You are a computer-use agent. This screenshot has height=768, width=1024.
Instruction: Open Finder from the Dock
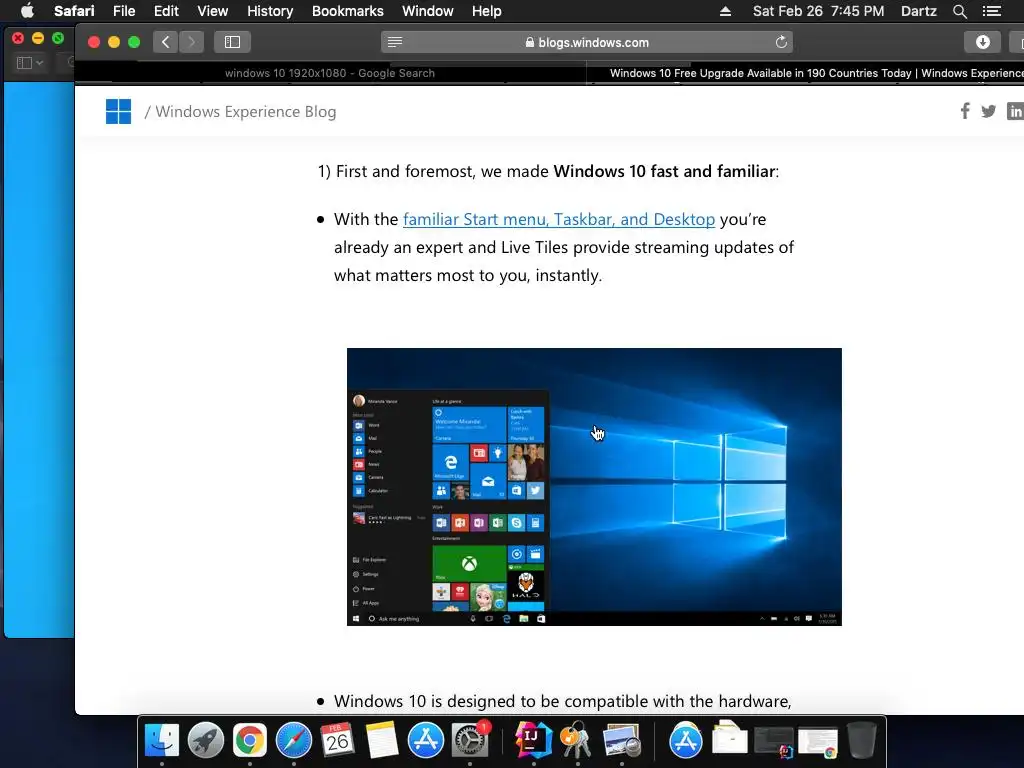pyautogui.click(x=161, y=740)
